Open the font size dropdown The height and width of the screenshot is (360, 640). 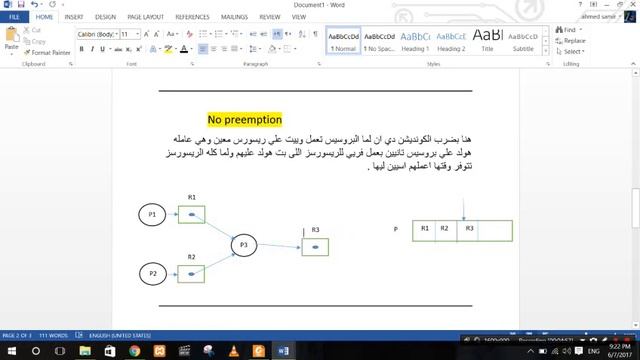pos(138,34)
